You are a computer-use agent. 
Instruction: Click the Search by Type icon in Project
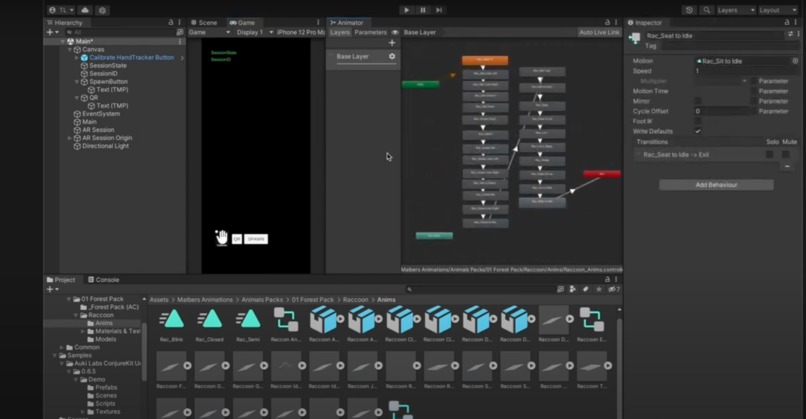pos(573,289)
